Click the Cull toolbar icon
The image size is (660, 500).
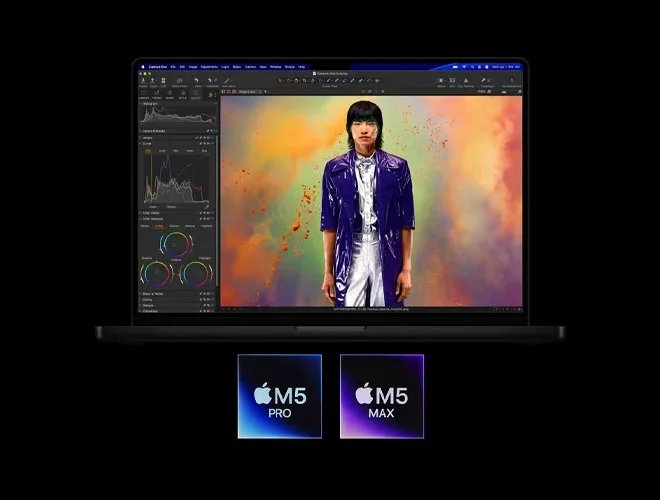coord(163,81)
